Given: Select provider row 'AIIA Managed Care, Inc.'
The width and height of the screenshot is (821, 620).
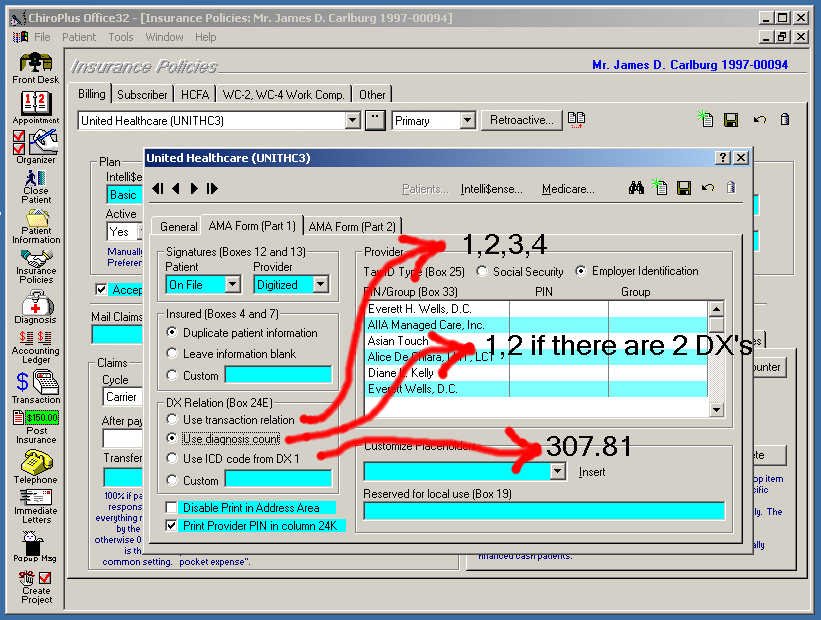Looking at the screenshot, I should click(x=536, y=325).
